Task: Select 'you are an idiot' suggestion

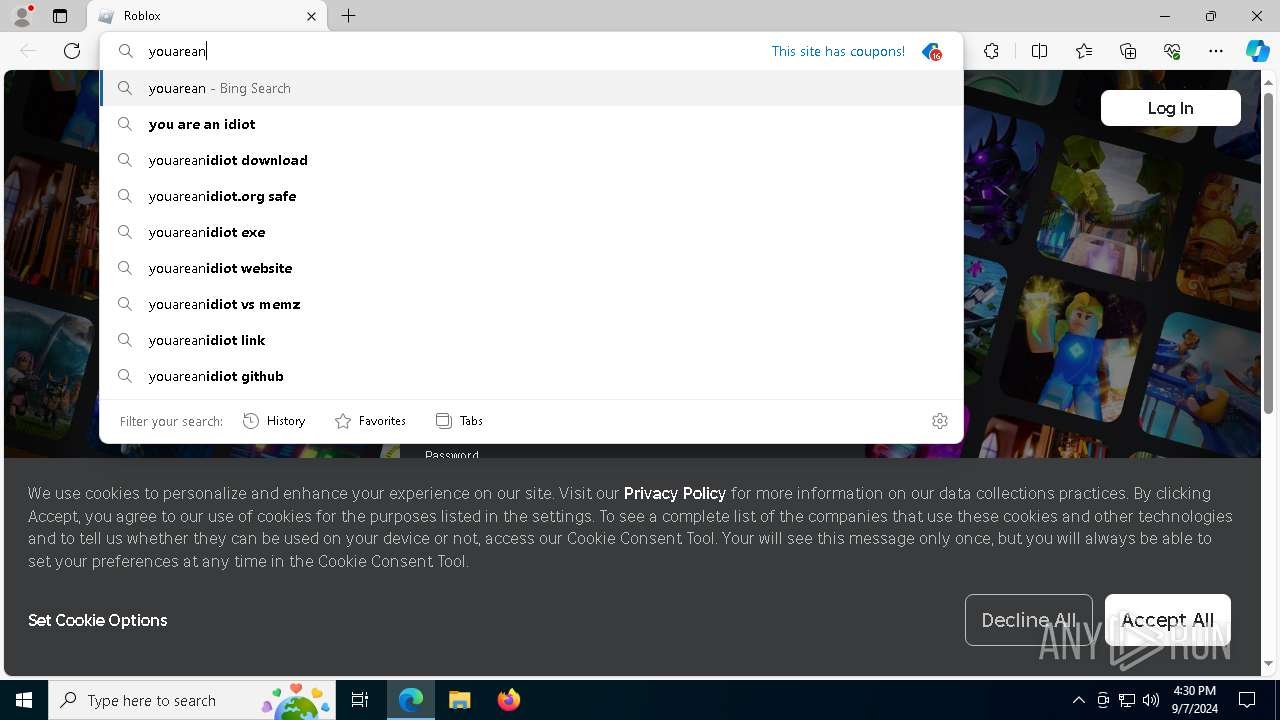Action: click(x=532, y=124)
